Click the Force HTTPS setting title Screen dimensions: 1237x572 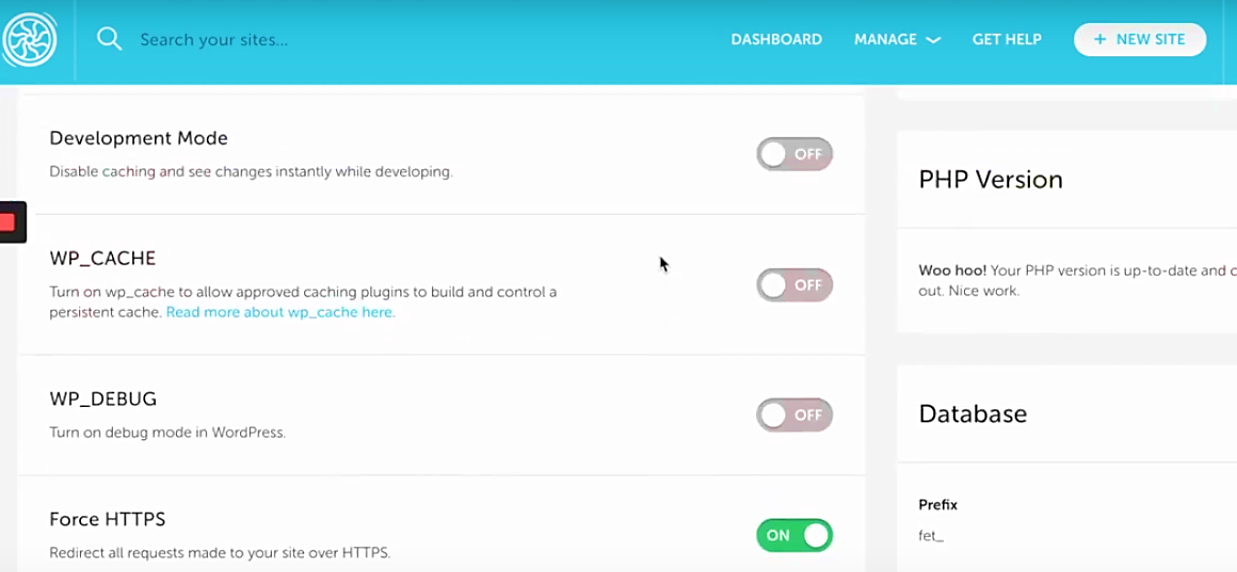click(107, 519)
